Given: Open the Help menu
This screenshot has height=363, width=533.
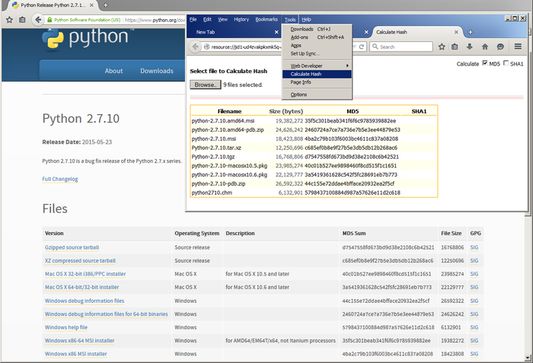Looking at the screenshot, I should pyautogui.click(x=306, y=19).
